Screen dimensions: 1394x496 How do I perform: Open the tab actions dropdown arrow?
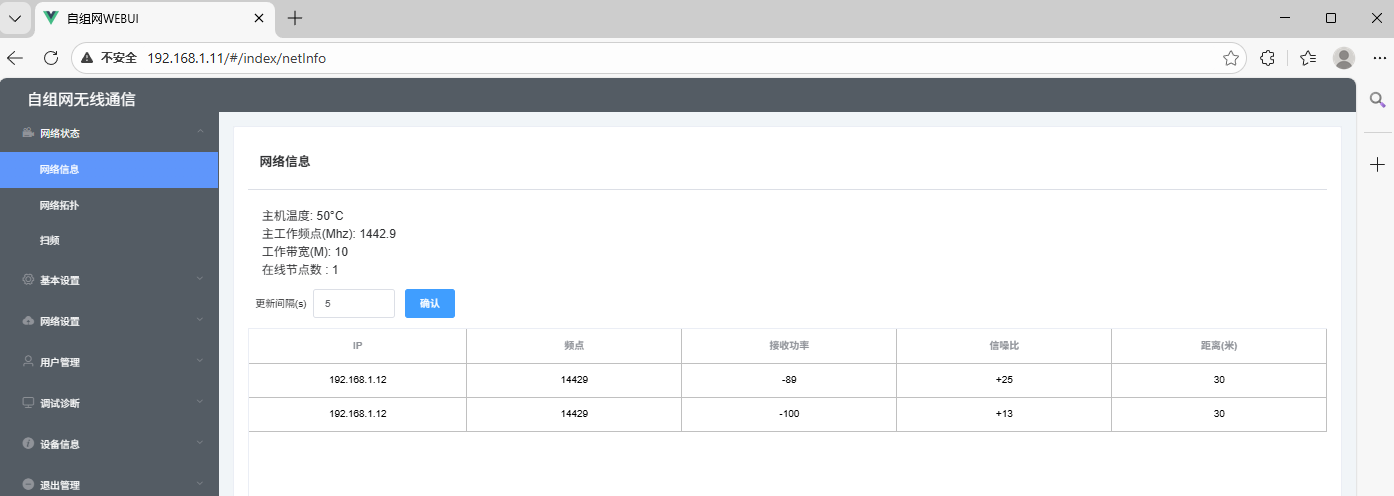coord(15,18)
